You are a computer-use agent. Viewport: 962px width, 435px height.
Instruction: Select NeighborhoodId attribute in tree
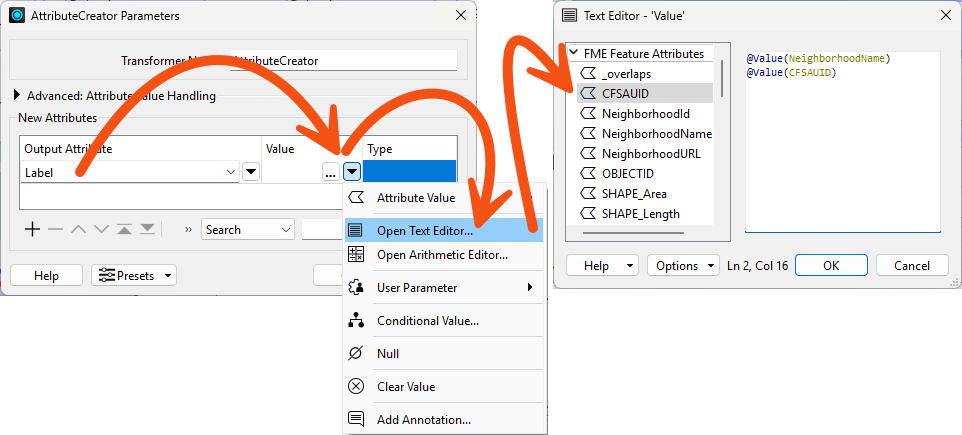(645, 114)
